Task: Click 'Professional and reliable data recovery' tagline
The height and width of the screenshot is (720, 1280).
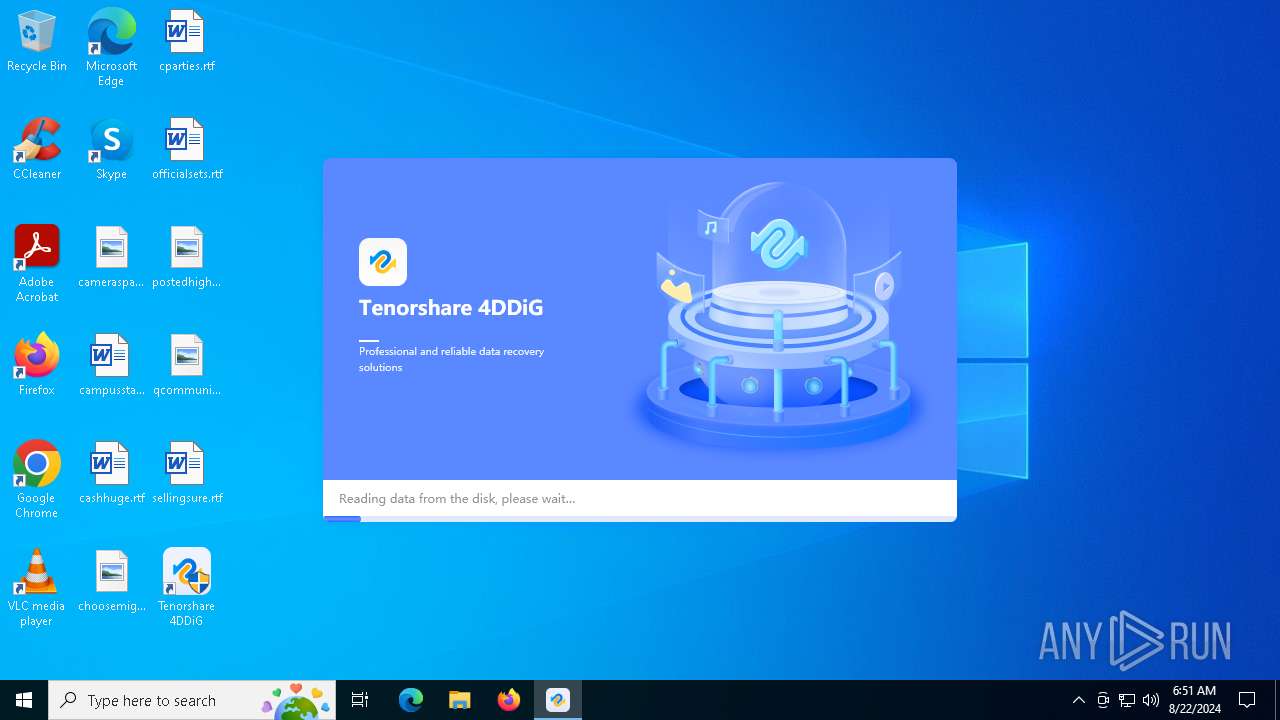Action: click(x=451, y=359)
